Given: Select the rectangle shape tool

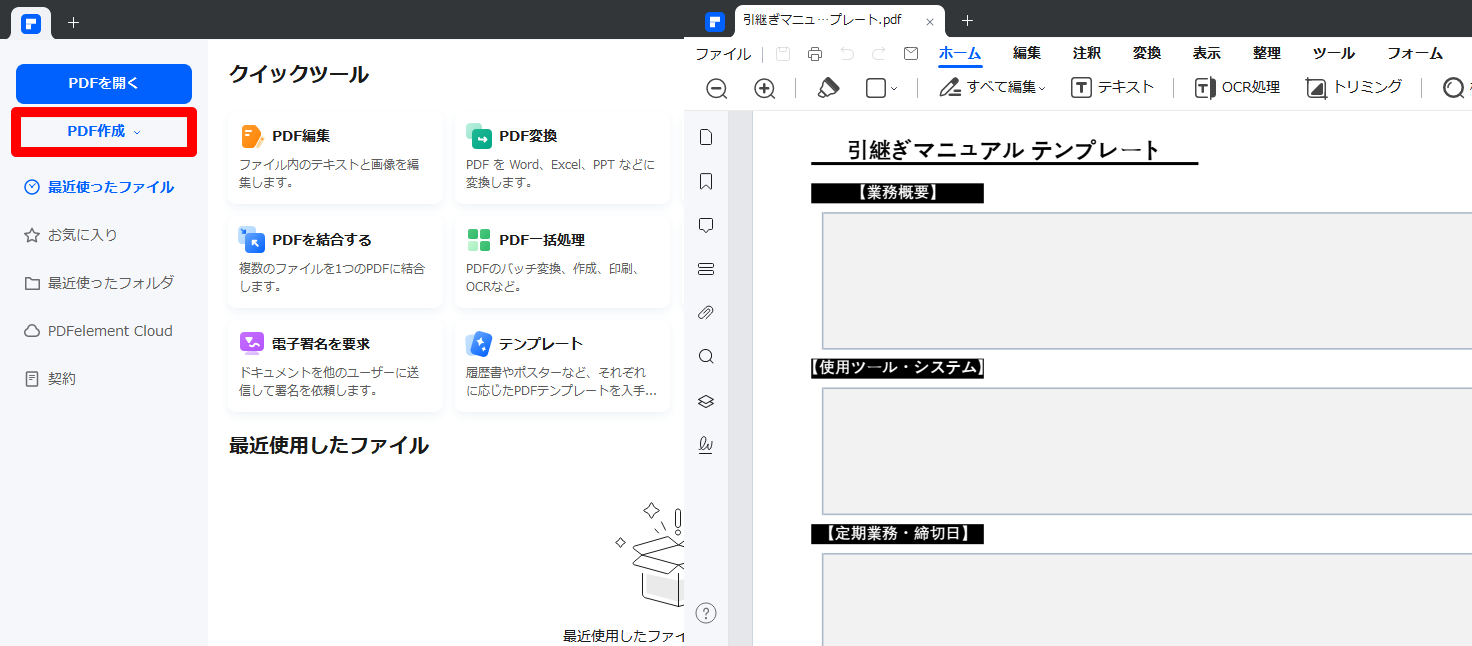Looking at the screenshot, I should point(876,88).
